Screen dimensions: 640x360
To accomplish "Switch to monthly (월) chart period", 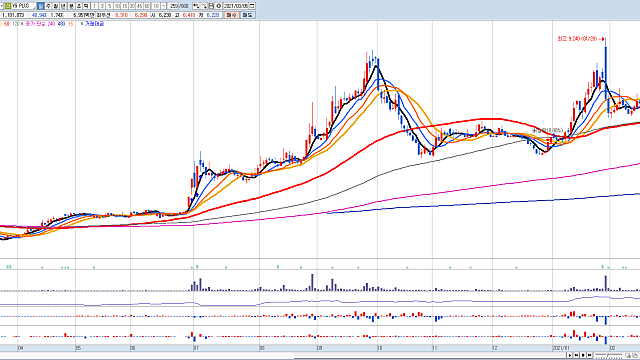I will [x=56, y=6].
